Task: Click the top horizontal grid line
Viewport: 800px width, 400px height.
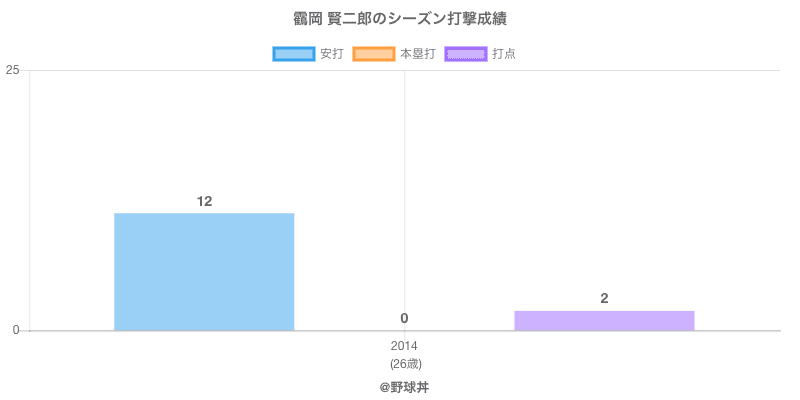Action: (405, 70)
